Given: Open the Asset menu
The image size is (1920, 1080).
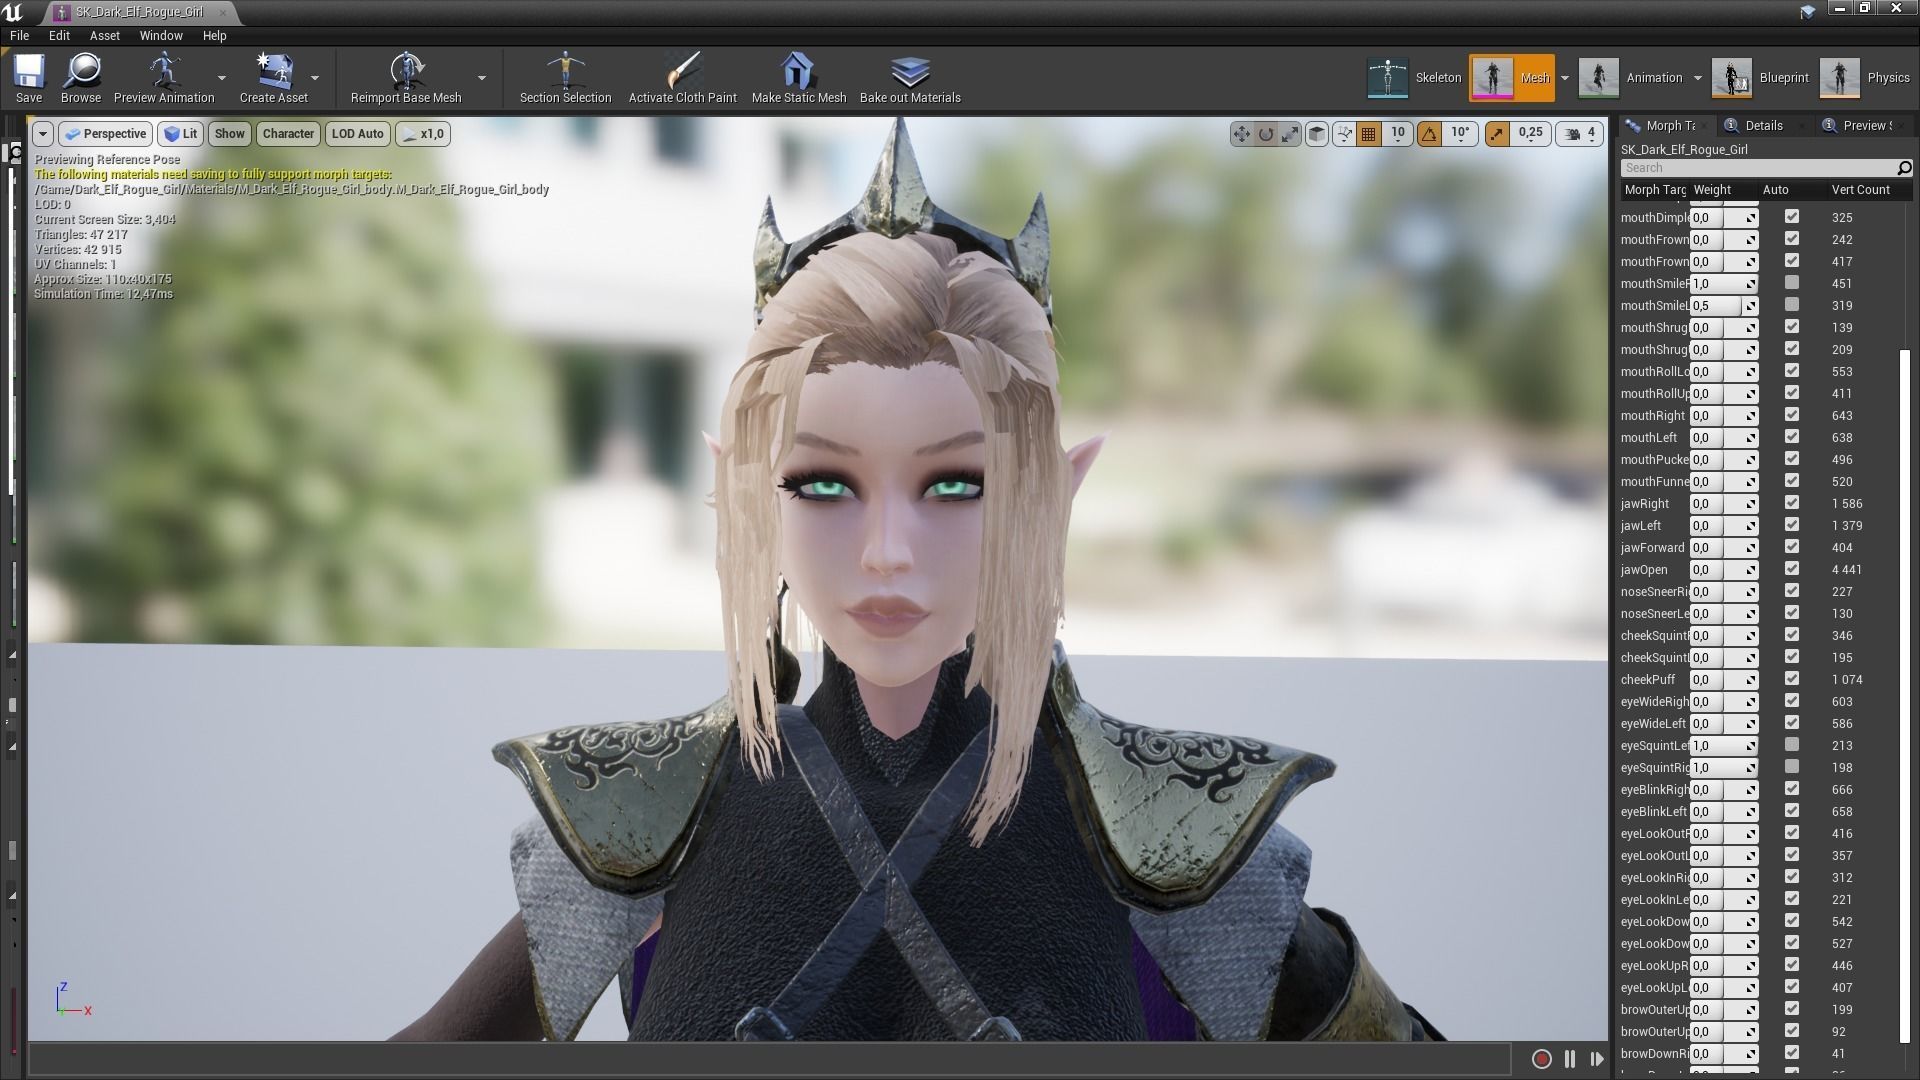Looking at the screenshot, I should [105, 35].
